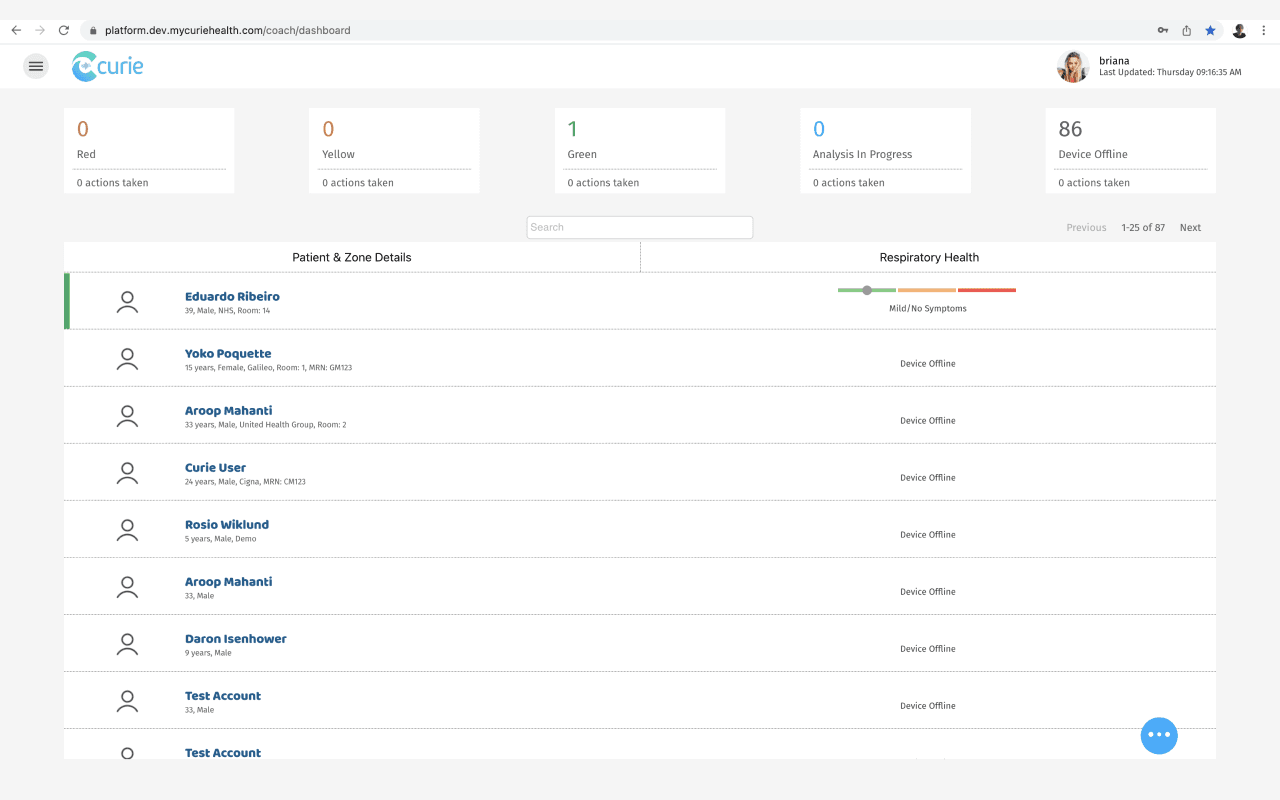Open Chrome three-dot menu
Screen dimensions: 1280x800
1263,30
